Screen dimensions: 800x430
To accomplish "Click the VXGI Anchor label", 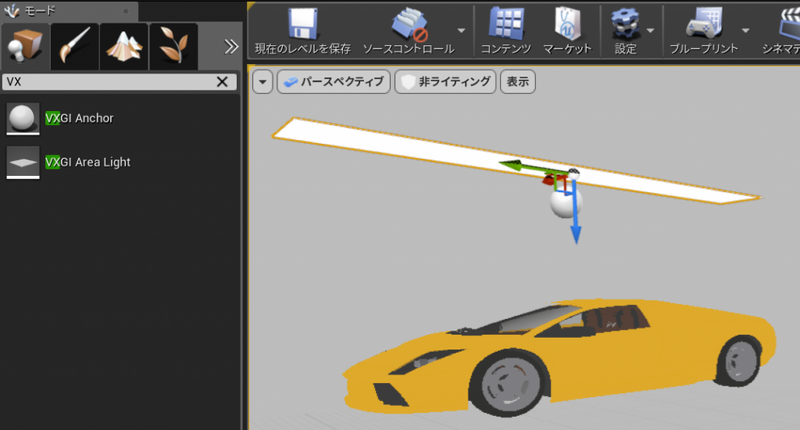I will coord(79,118).
